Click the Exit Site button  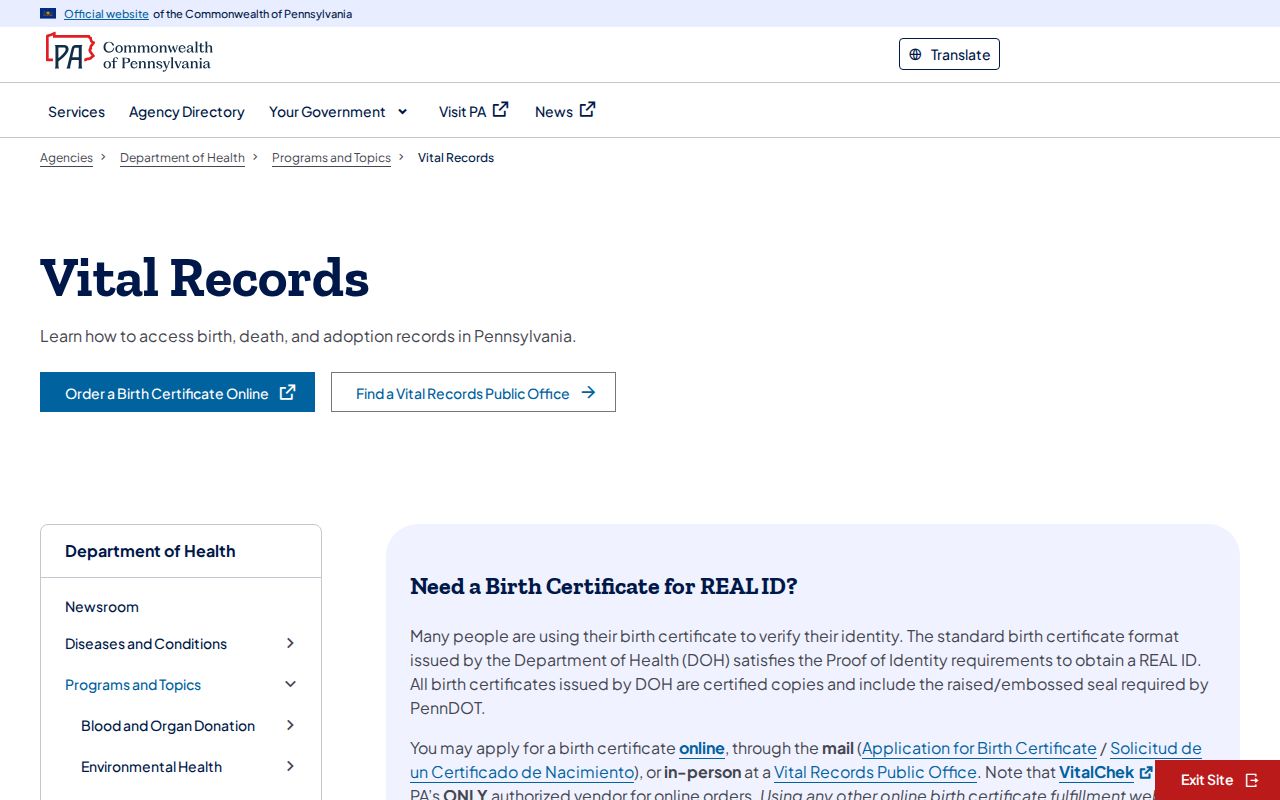[x=1218, y=780]
